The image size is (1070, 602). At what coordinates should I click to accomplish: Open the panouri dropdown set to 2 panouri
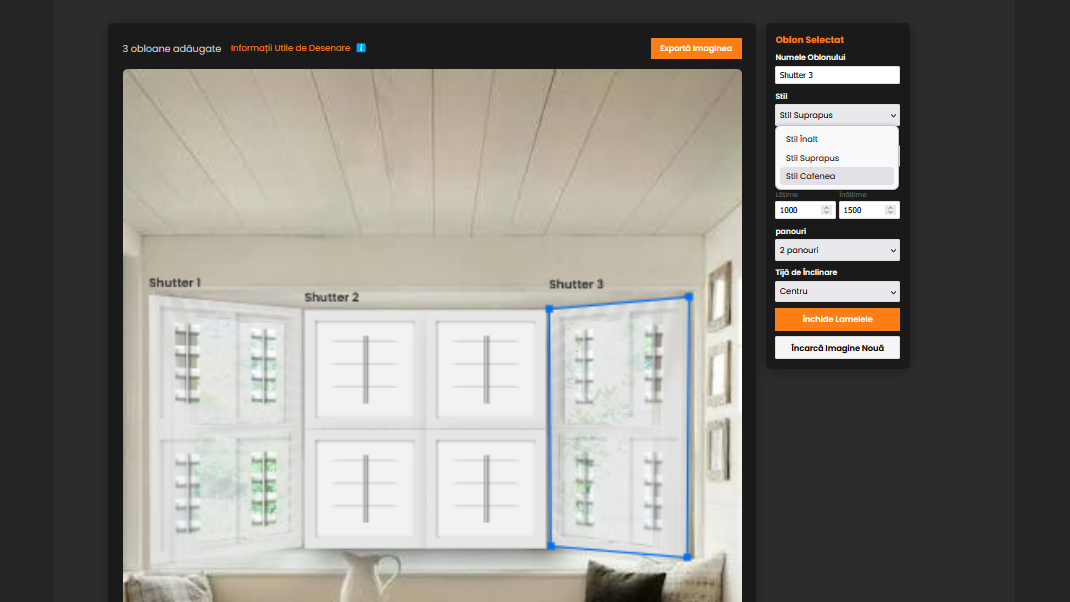(837, 250)
